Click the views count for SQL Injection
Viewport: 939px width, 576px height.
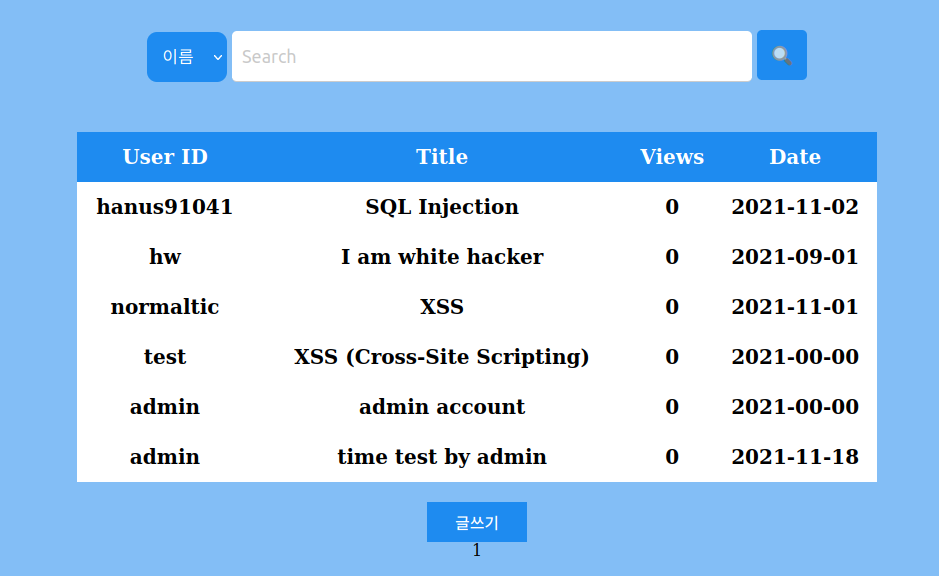[672, 207]
